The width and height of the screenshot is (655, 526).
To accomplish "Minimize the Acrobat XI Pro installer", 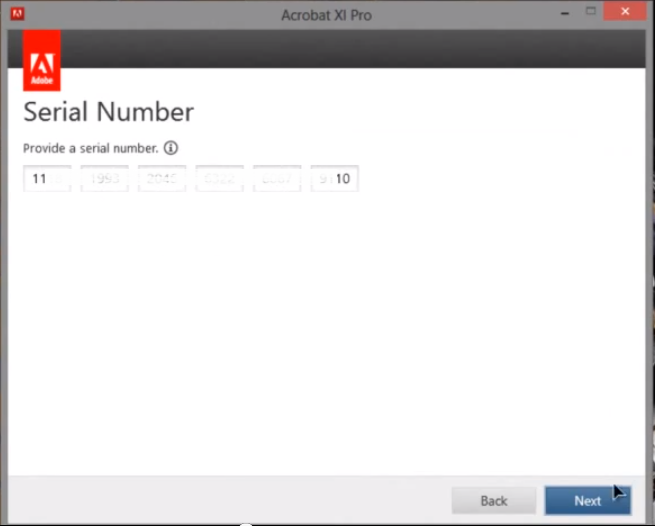I will coord(565,13).
